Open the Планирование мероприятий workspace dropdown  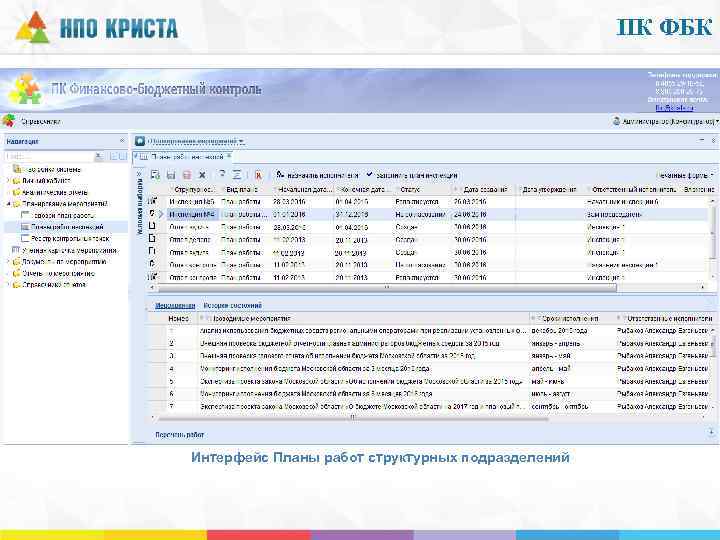pyautogui.click(x=197, y=141)
